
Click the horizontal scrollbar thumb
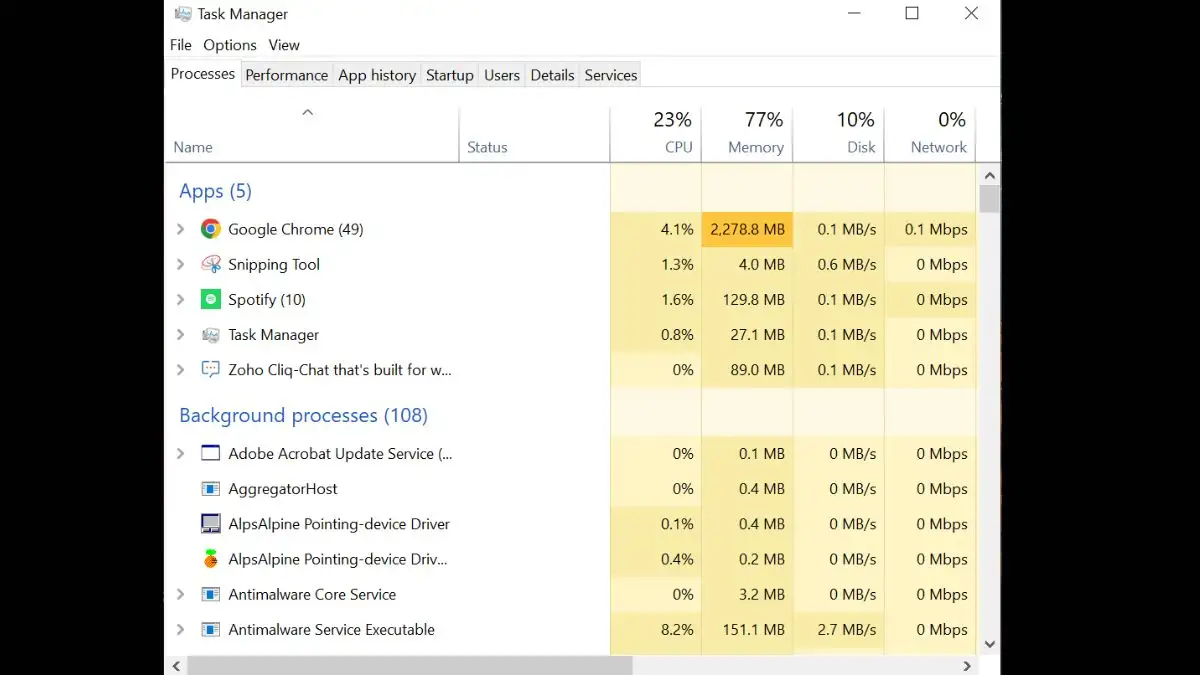click(x=410, y=665)
